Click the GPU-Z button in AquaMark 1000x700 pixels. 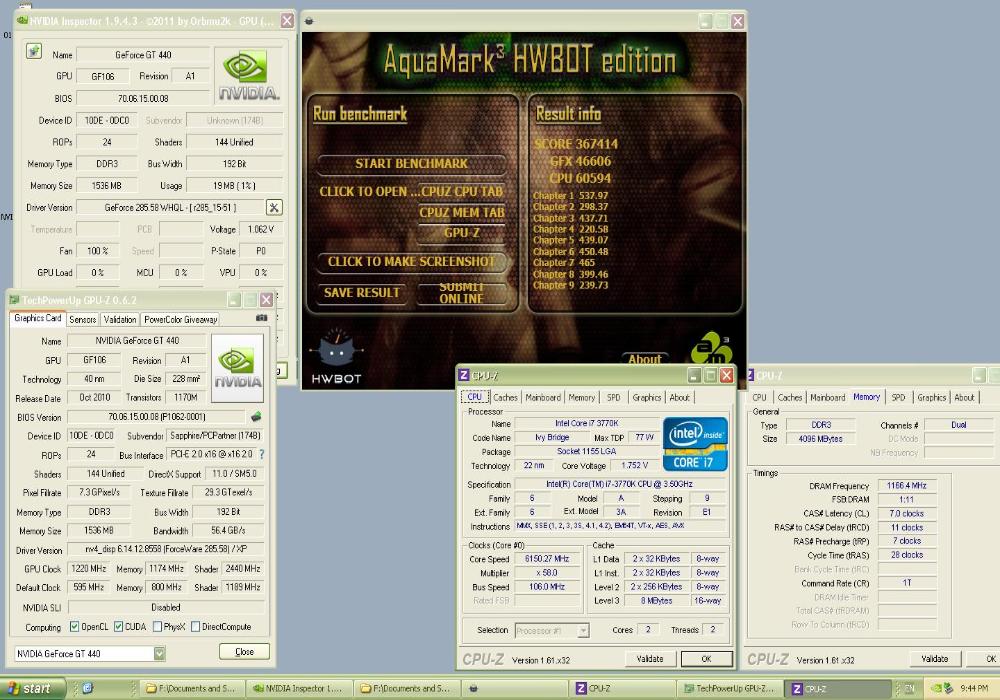tap(462, 233)
